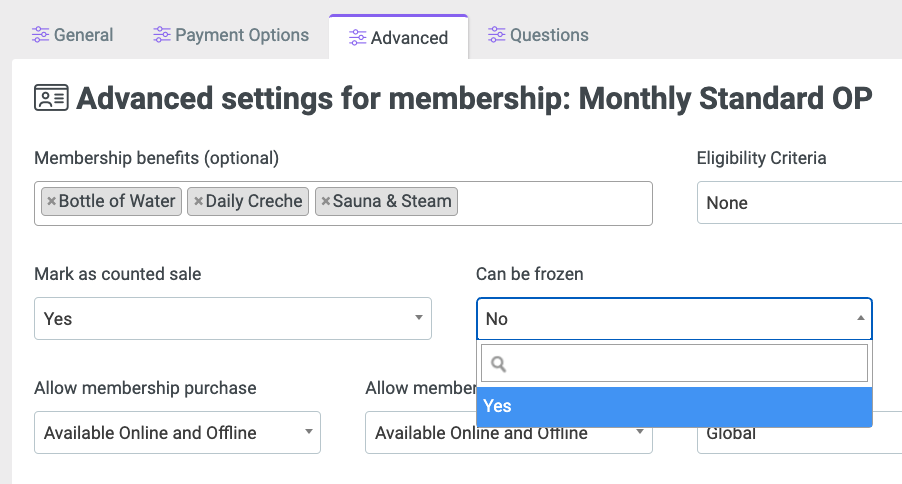The width and height of the screenshot is (902, 484).
Task: Select the Advanced tab
Action: (x=399, y=37)
